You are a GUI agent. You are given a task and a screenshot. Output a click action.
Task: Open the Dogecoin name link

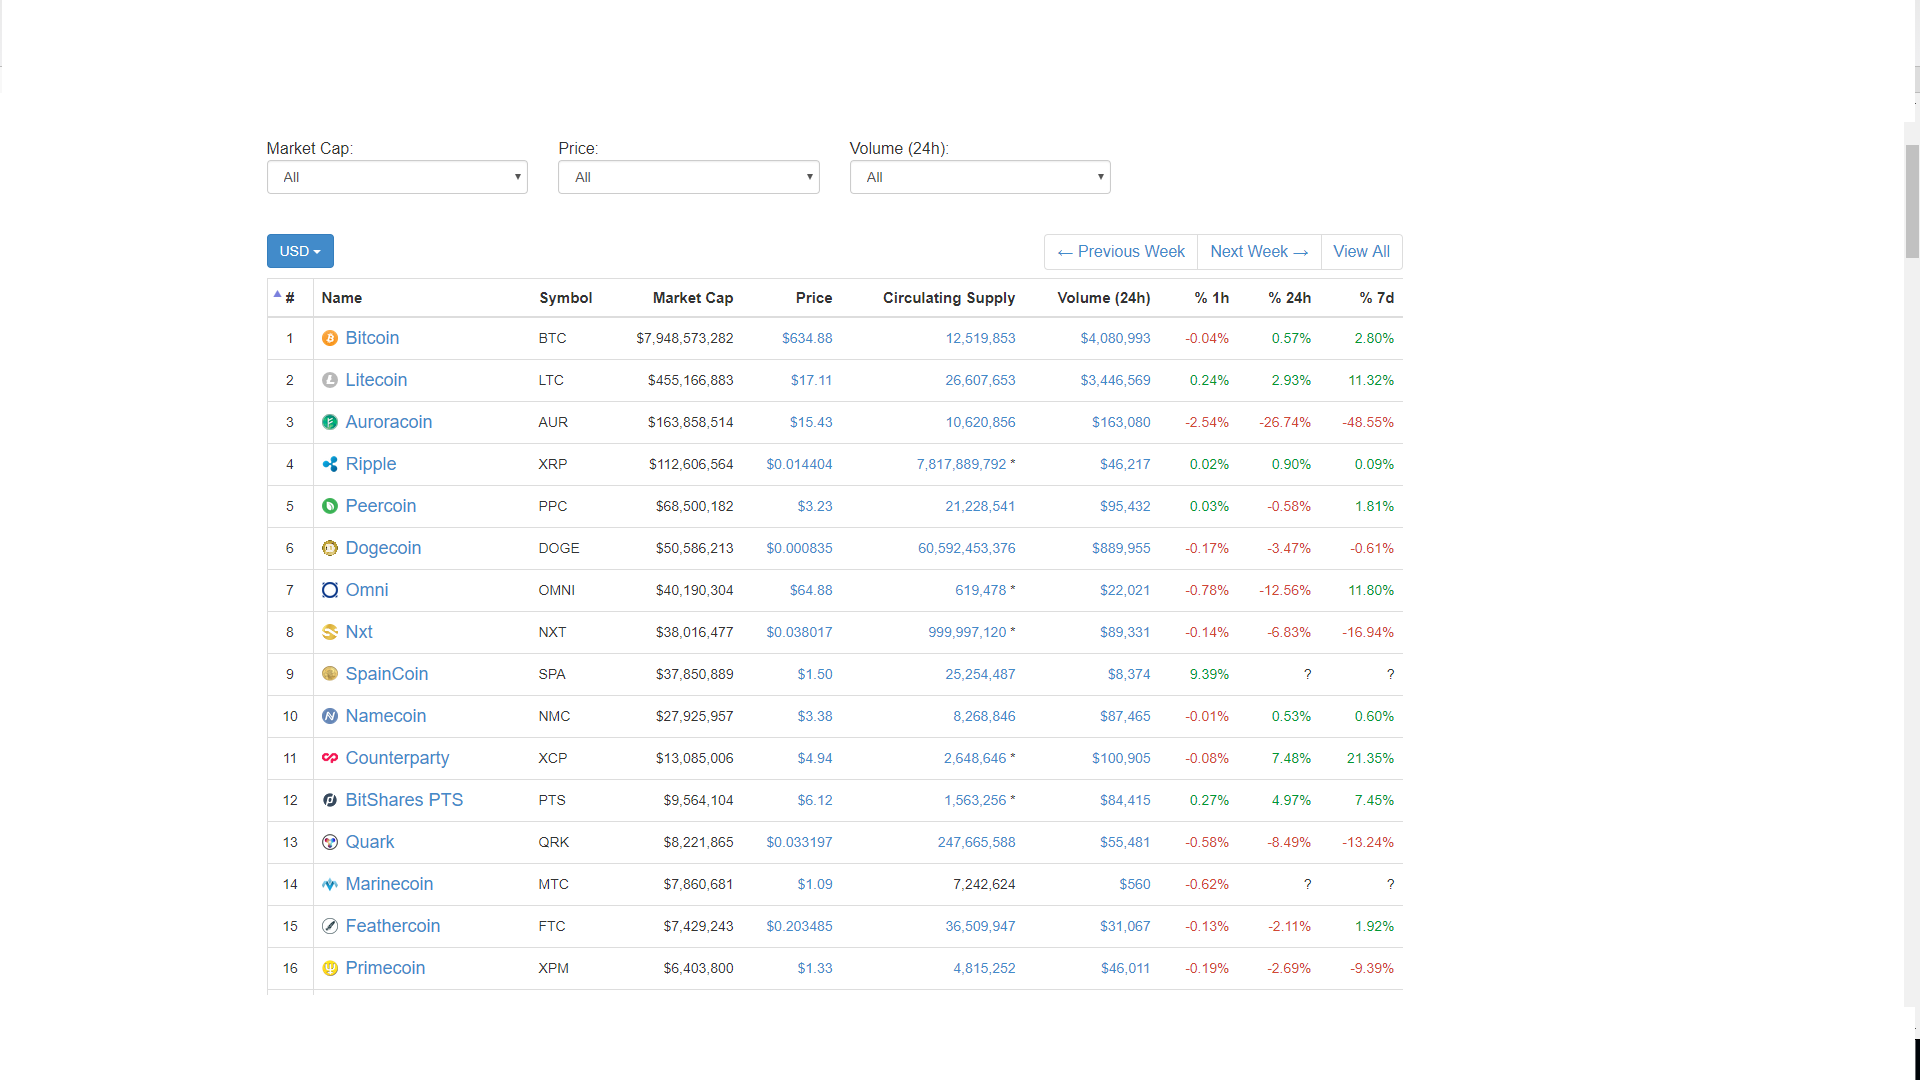tap(383, 548)
